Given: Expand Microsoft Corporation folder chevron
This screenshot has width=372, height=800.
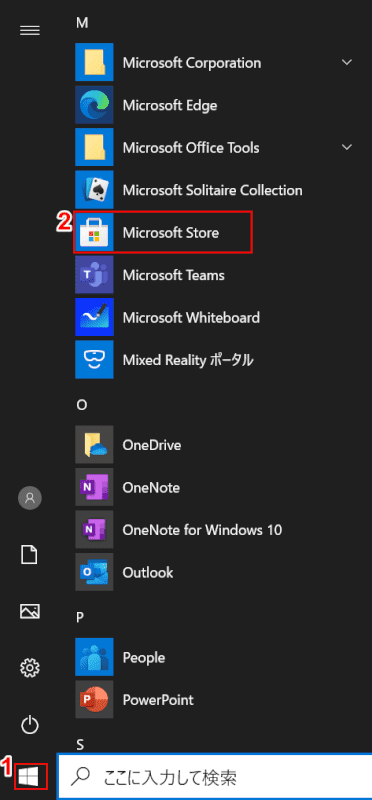Looking at the screenshot, I should click(x=347, y=62).
